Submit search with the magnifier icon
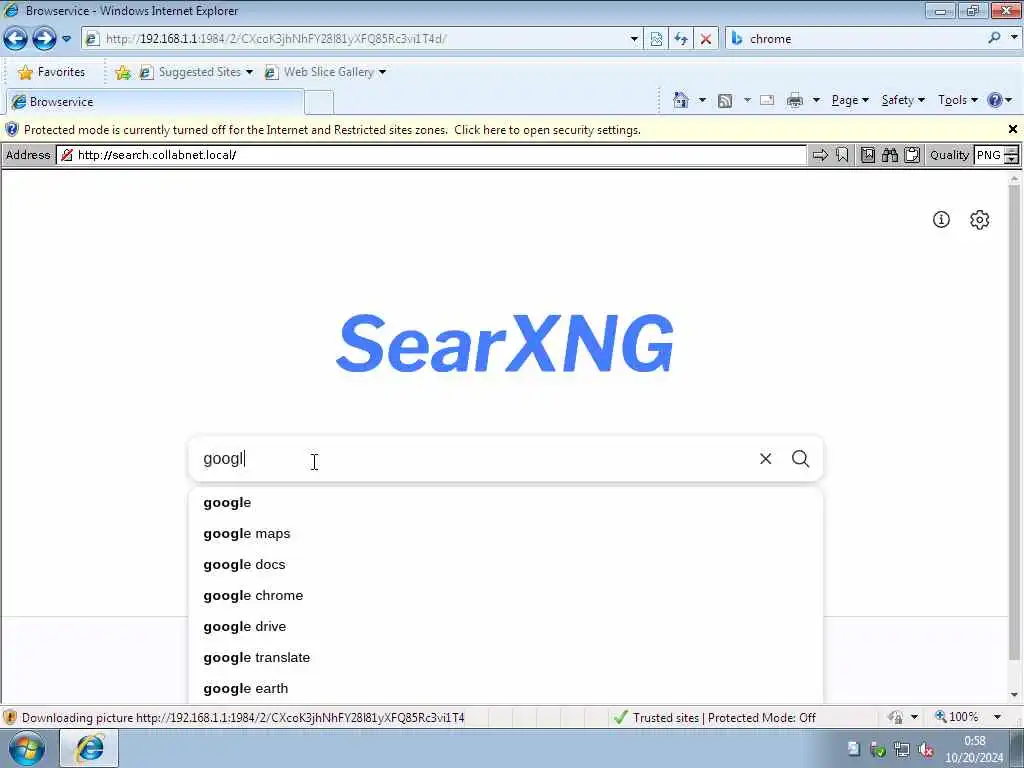 [x=801, y=458]
